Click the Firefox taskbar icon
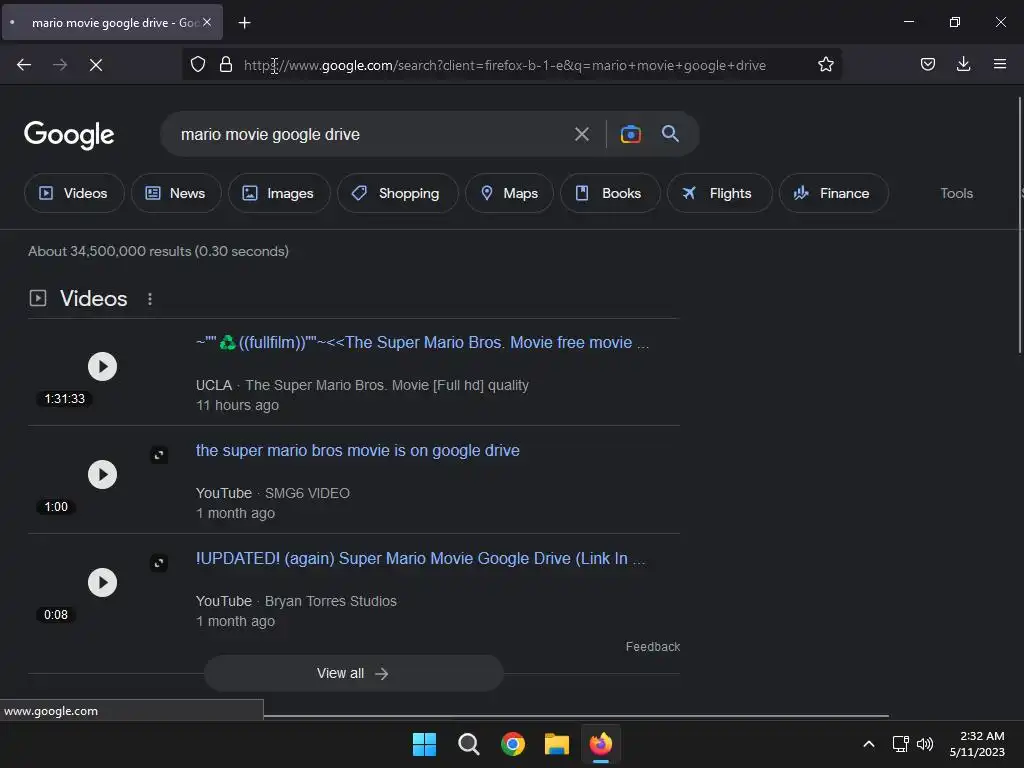 coord(601,744)
